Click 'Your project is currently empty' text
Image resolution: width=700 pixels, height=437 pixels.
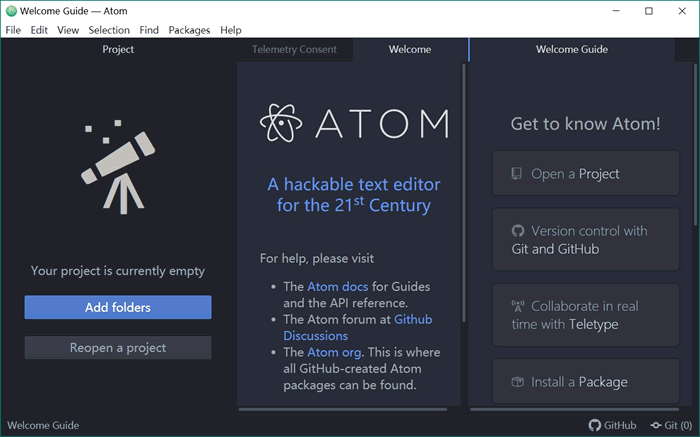click(118, 271)
